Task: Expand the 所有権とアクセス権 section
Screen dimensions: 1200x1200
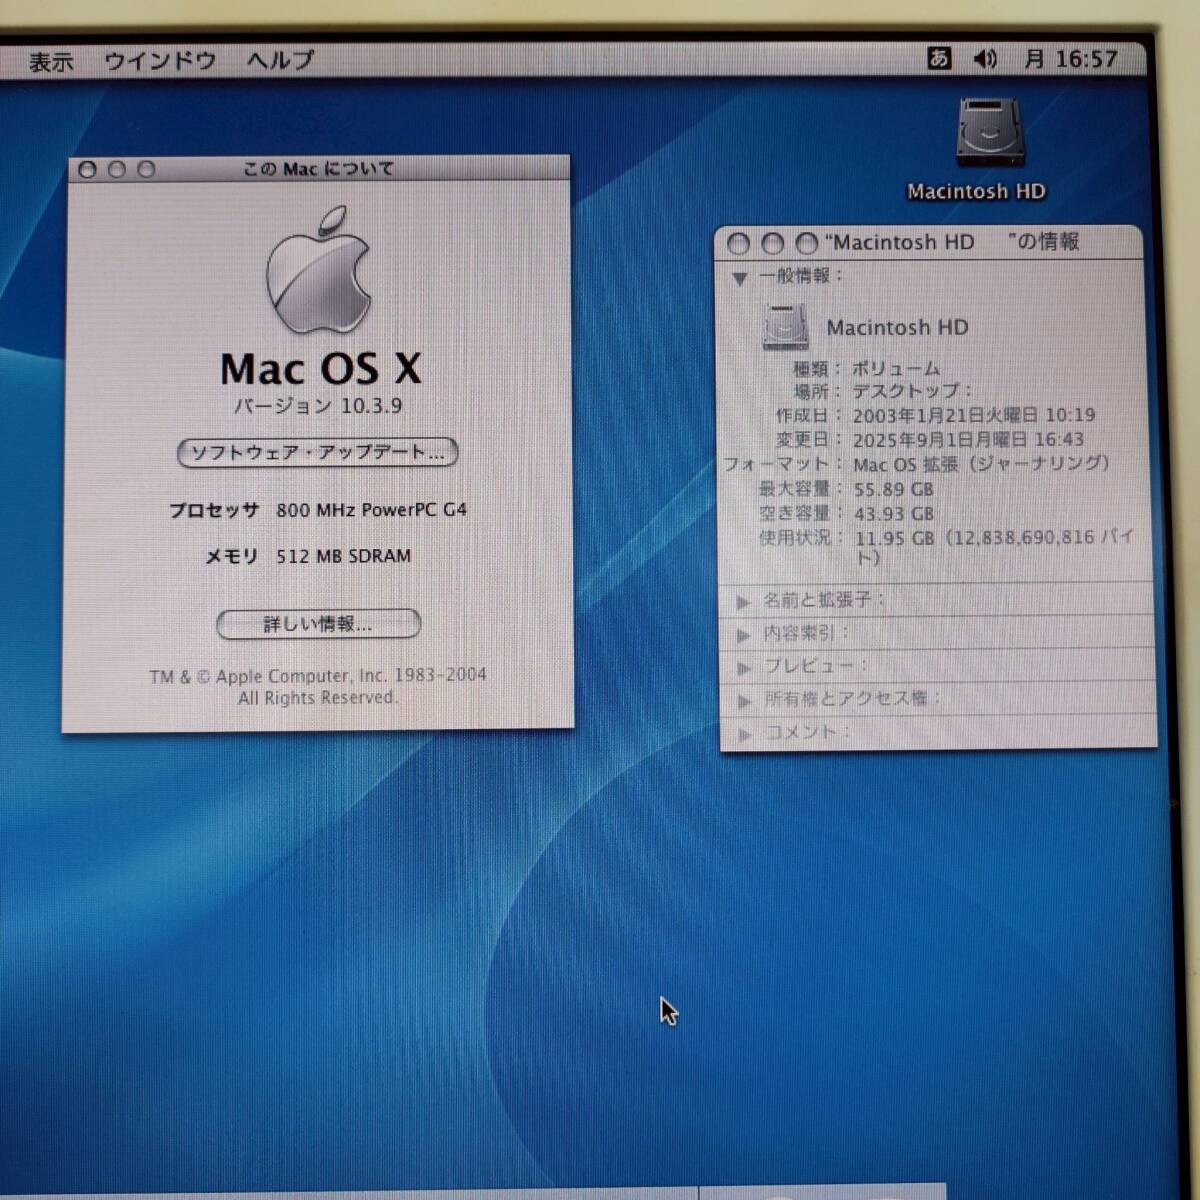Action: point(744,700)
